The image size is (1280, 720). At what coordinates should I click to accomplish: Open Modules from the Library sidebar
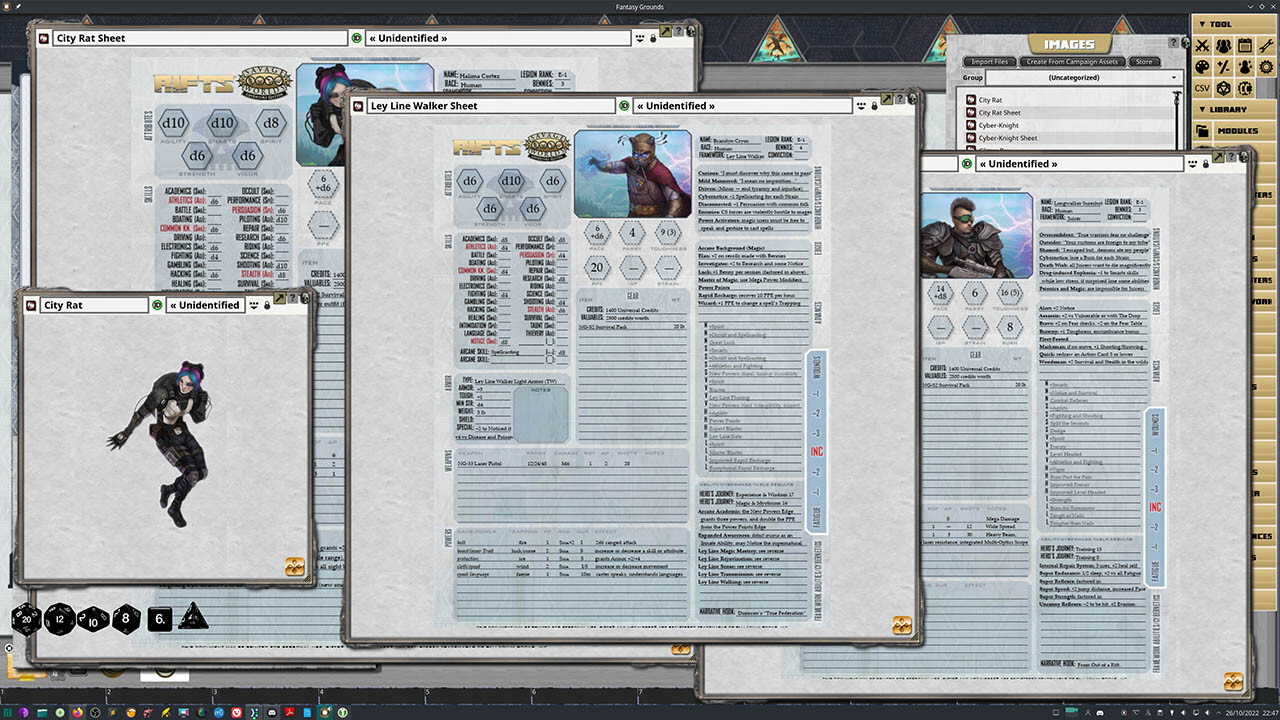coord(1238,129)
